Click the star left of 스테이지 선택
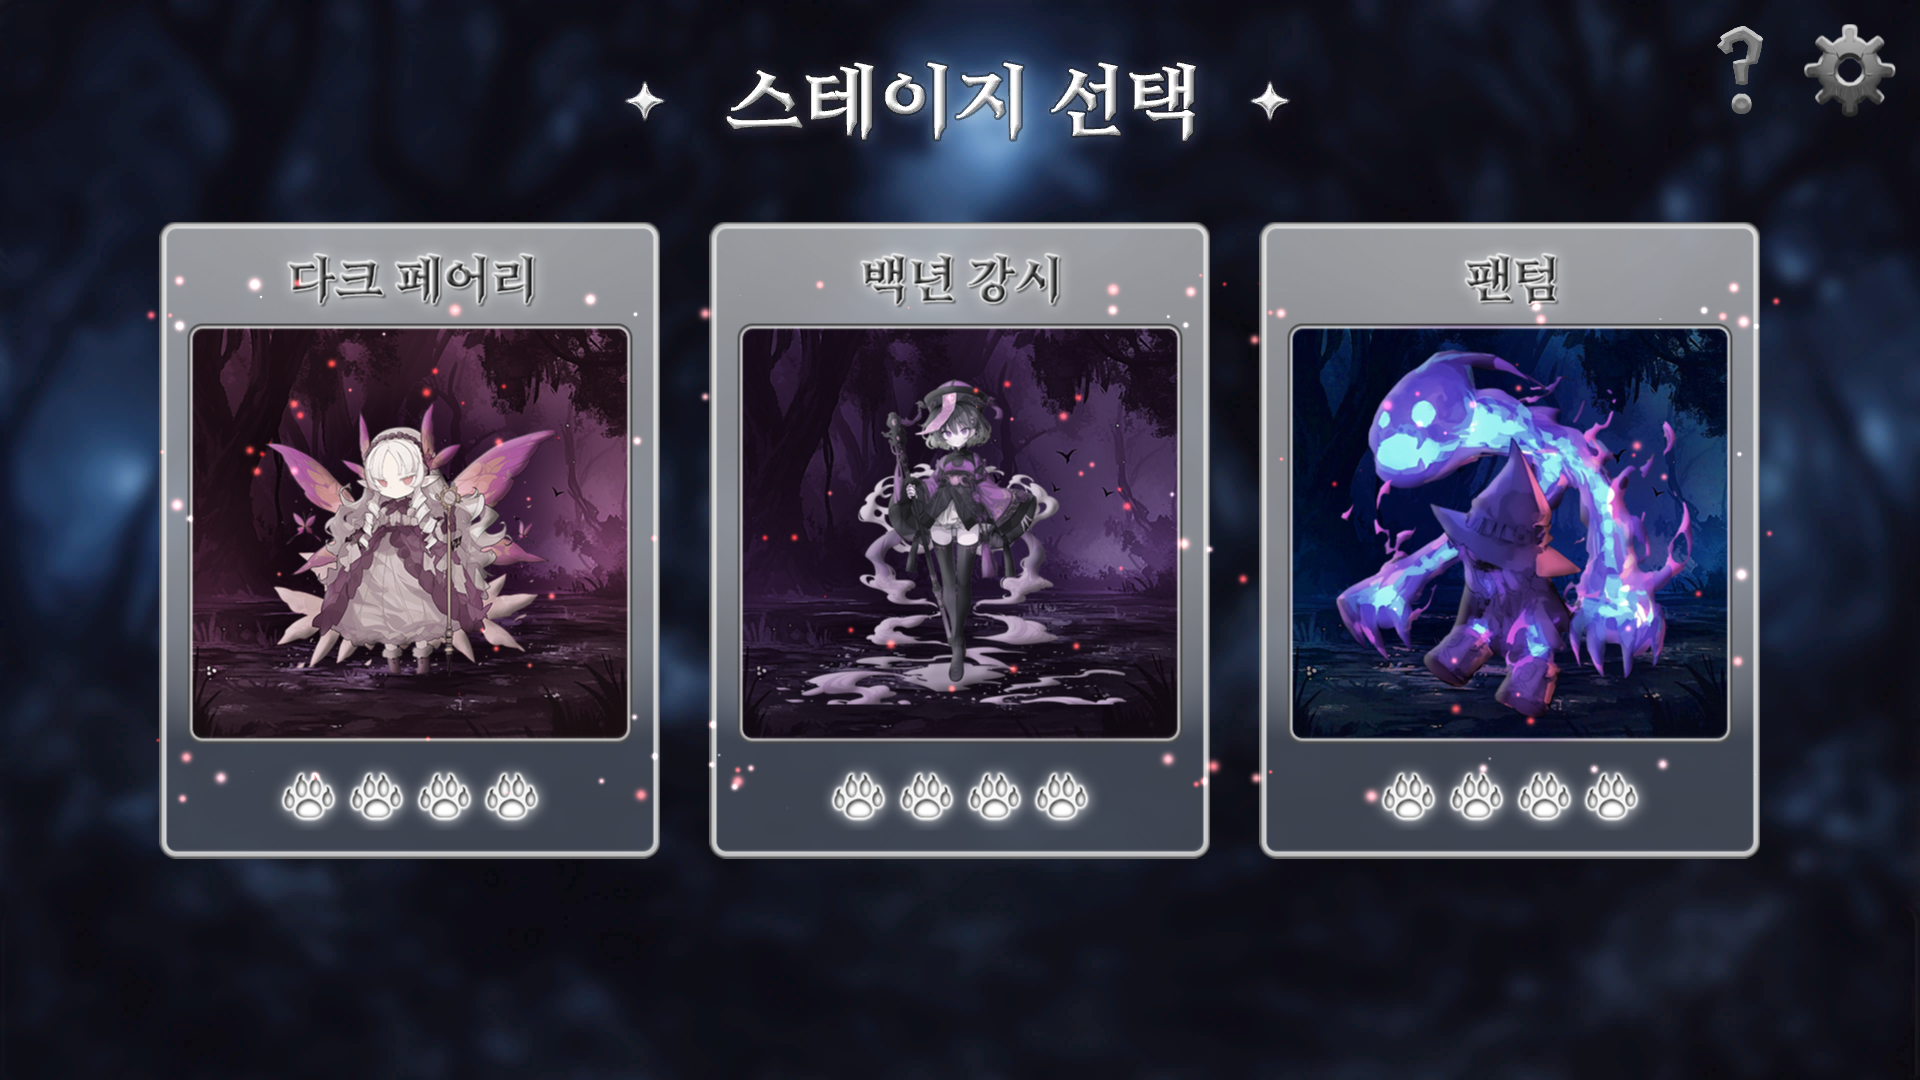1920x1080 pixels. [x=645, y=101]
